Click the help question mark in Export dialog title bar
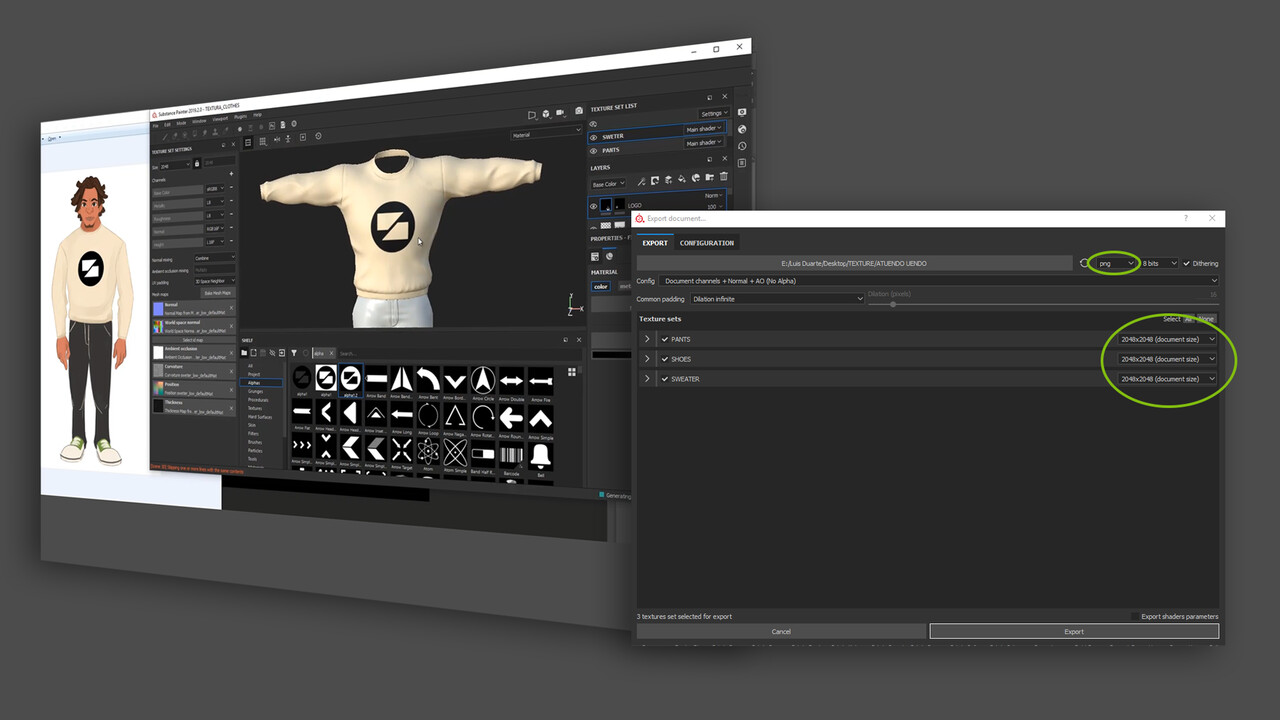 [1186, 218]
